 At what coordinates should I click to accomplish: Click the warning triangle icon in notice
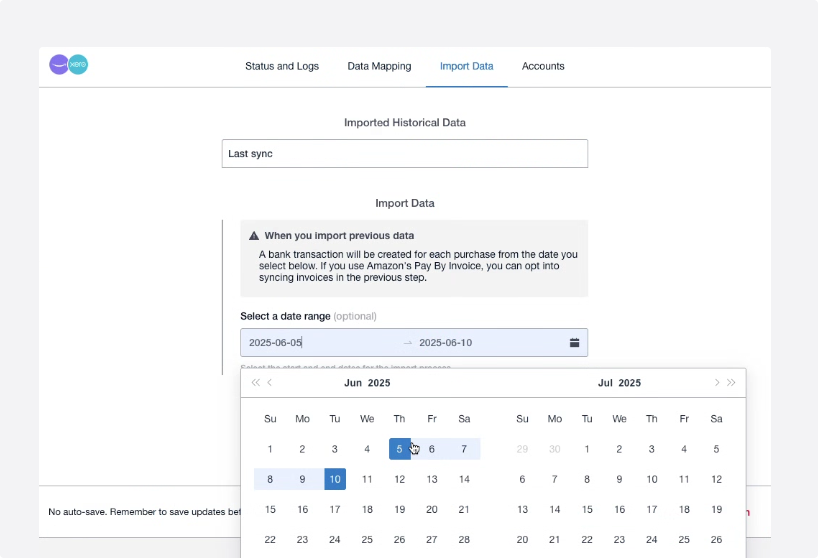pos(254,236)
